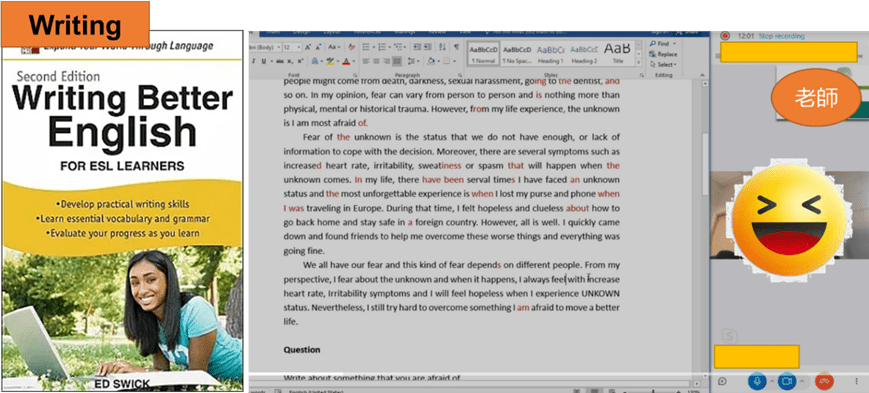This screenshot has height=393, width=869.
Task: Turn off the video camera in call
Action: pos(787,381)
